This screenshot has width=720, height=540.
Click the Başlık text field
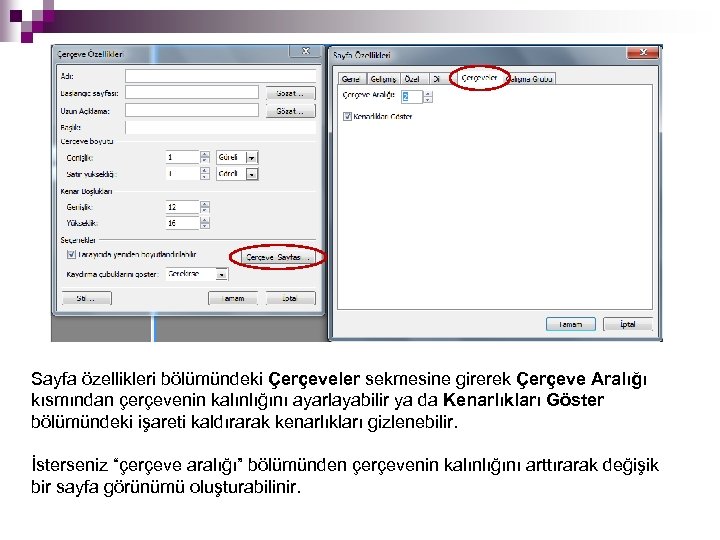(x=220, y=127)
